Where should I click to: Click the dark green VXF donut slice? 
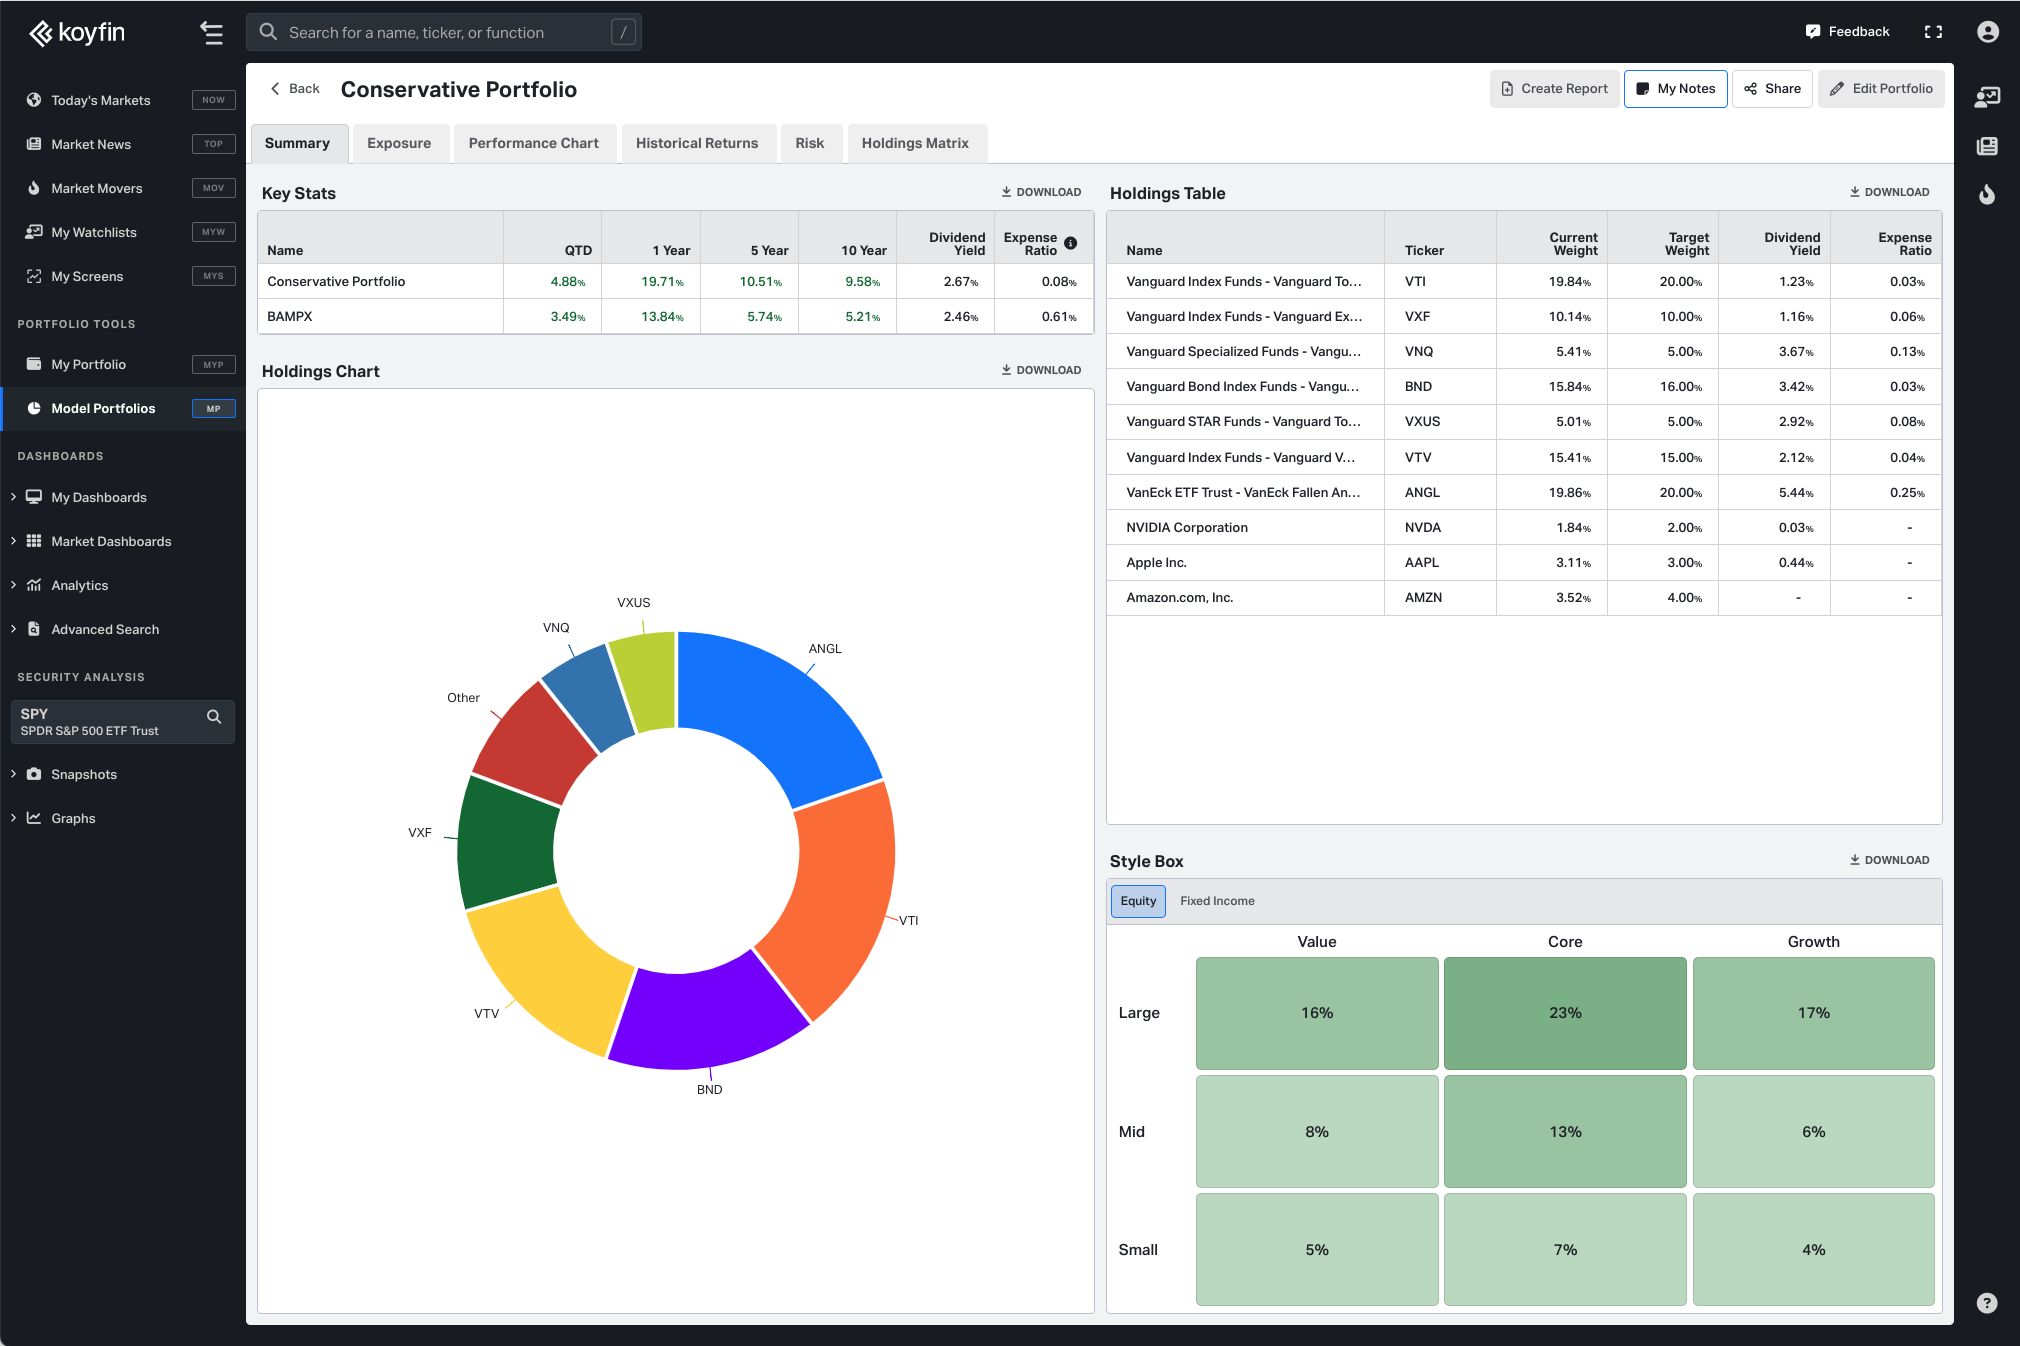click(506, 843)
